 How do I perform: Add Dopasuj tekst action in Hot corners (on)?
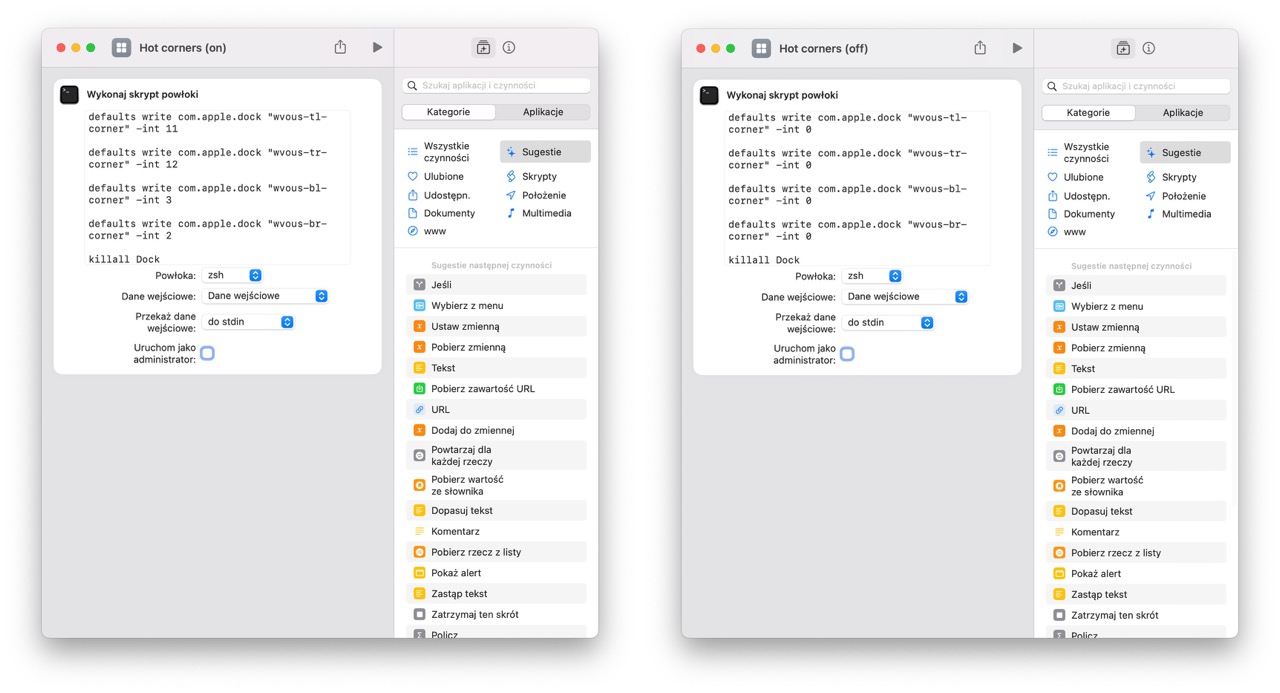(496, 510)
